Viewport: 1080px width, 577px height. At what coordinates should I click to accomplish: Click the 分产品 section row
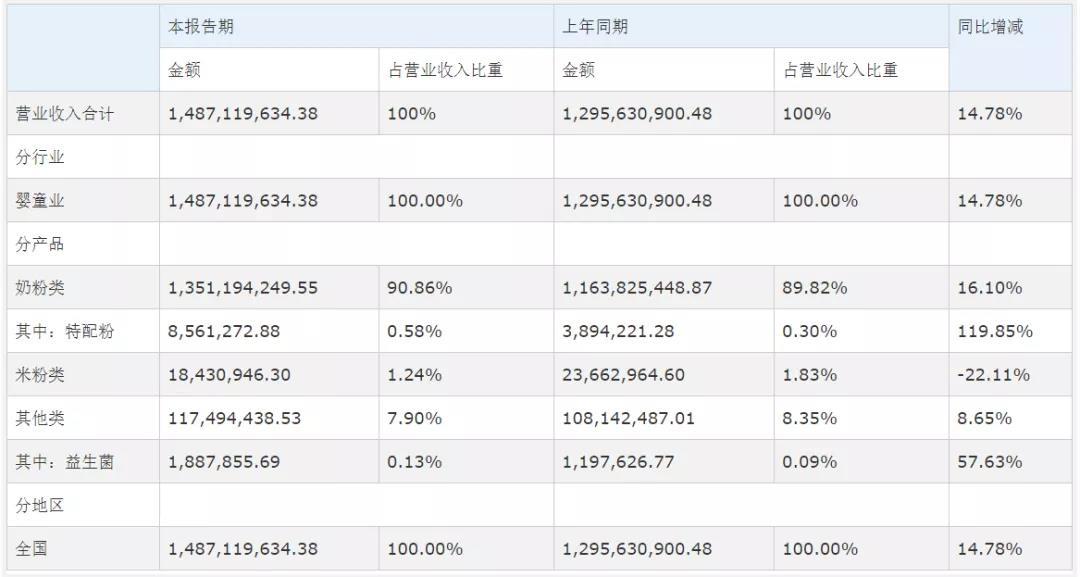click(x=41, y=245)
